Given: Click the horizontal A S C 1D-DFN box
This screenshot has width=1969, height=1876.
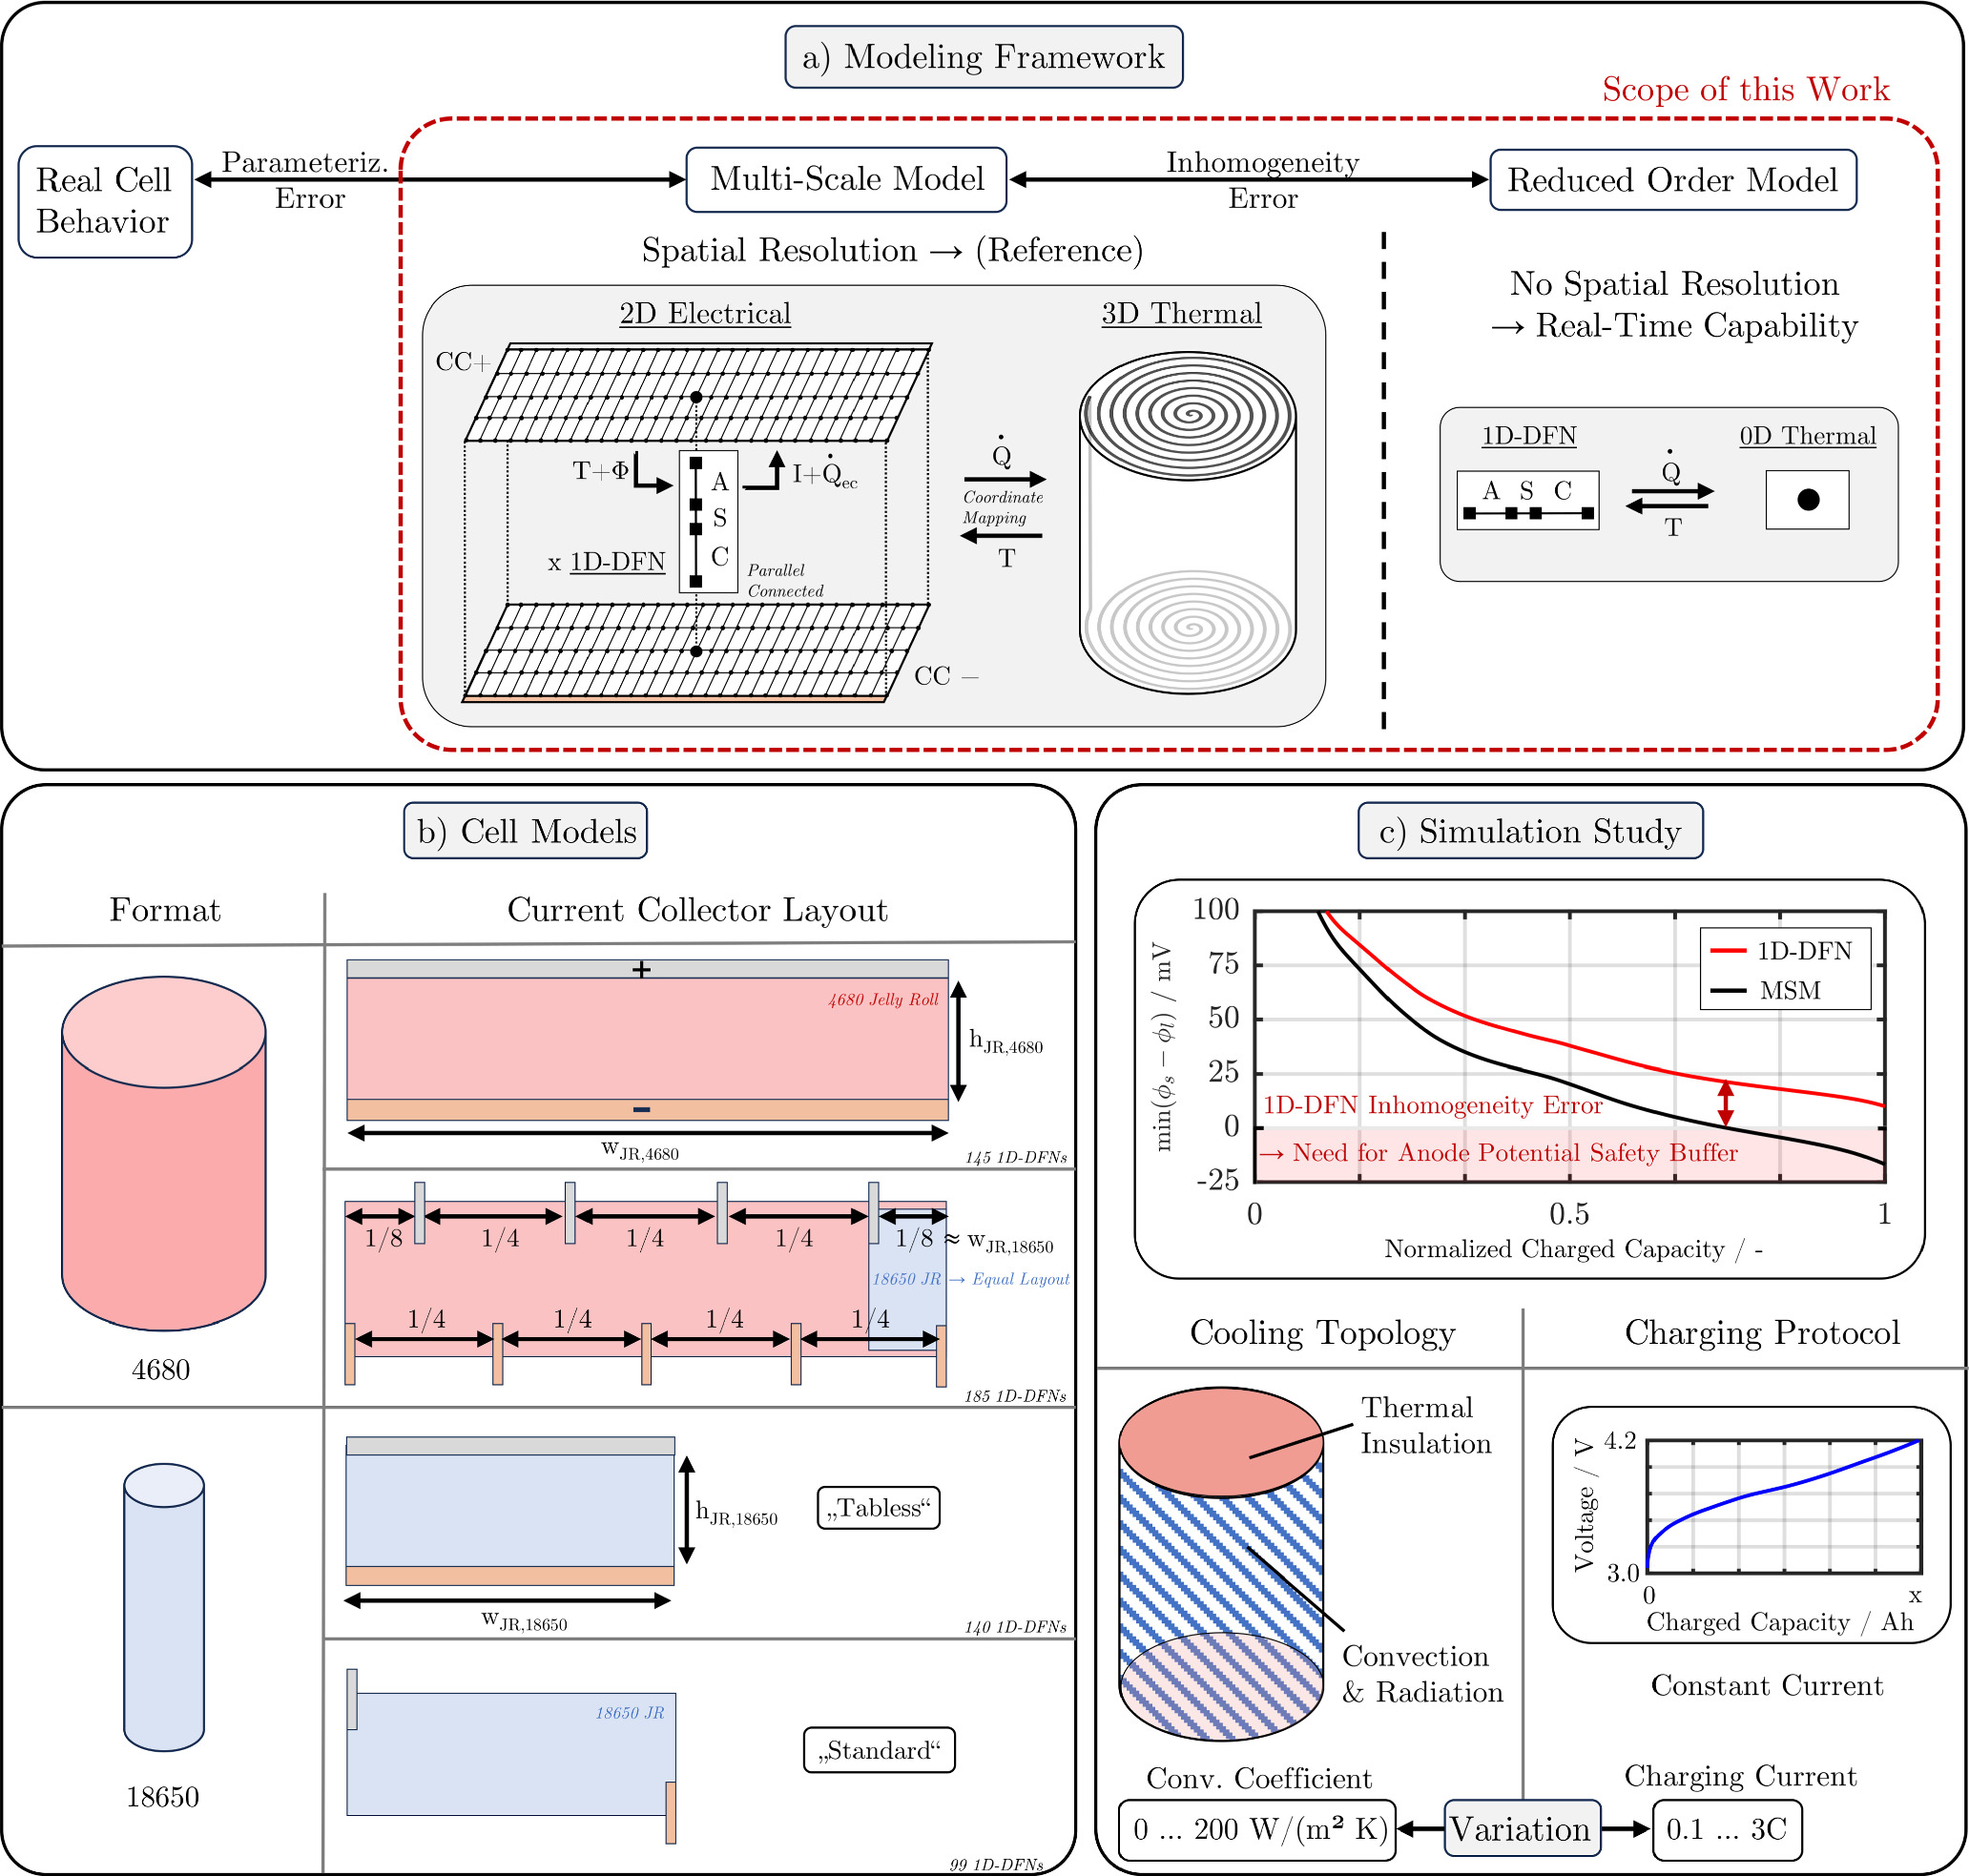Looking at the screenshot, I should point(1527,500).
